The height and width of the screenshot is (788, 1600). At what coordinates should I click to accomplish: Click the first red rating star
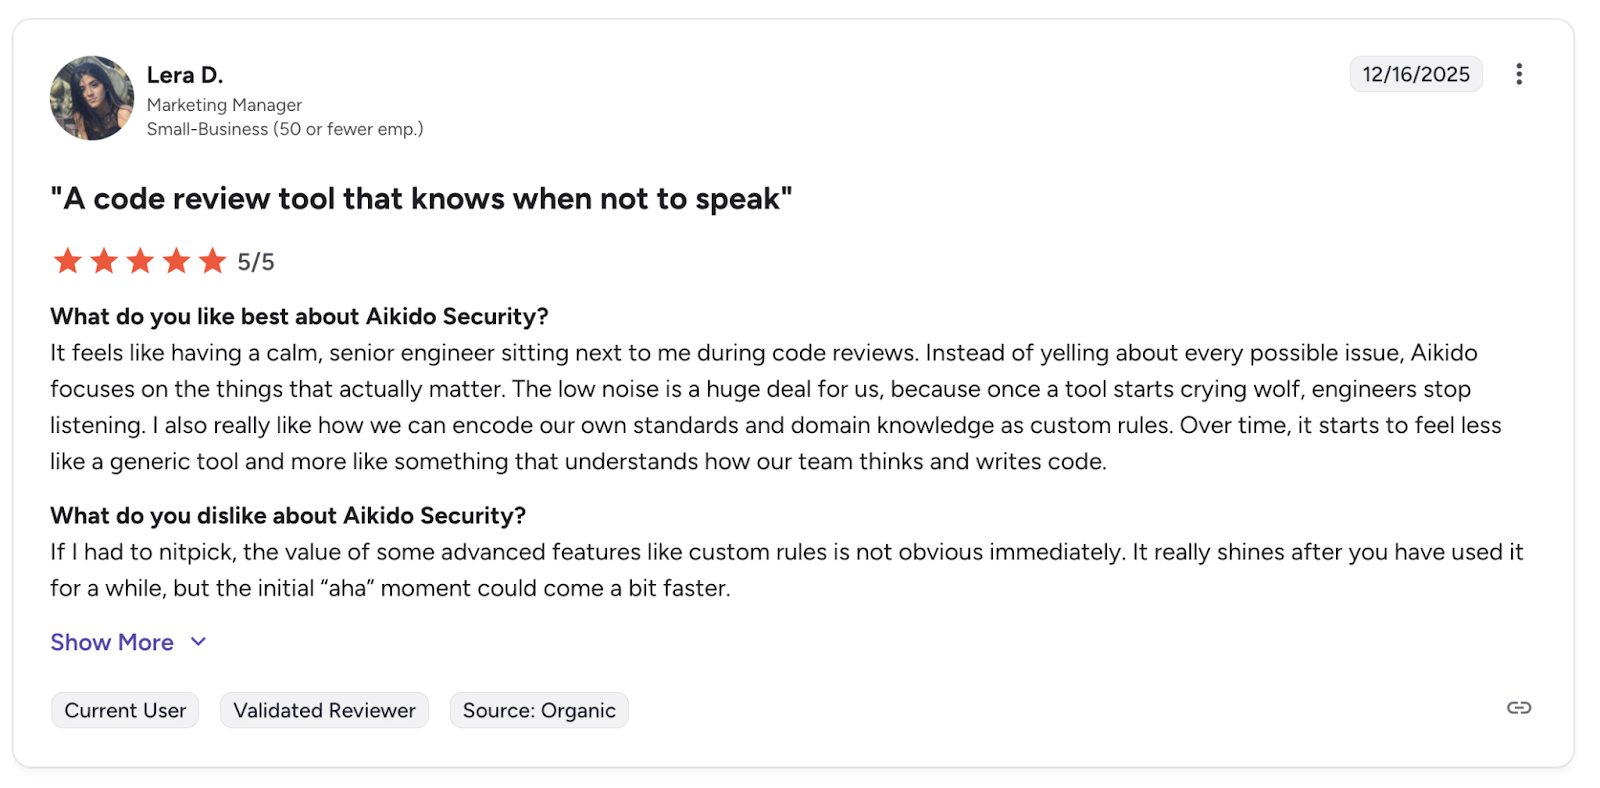(x=66, y=261)
